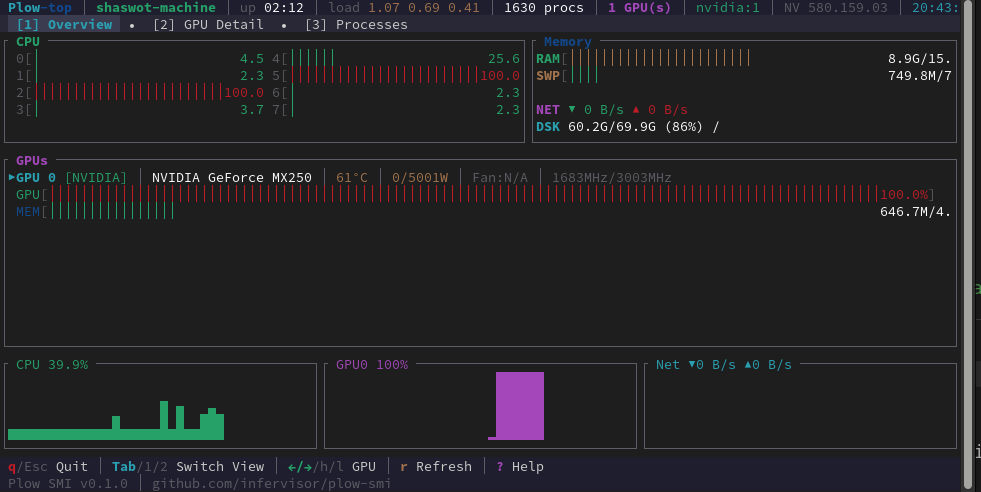Click the ←/→/h/l GPU shortcut
Screen dimensions: 981x492
point(332,466)
